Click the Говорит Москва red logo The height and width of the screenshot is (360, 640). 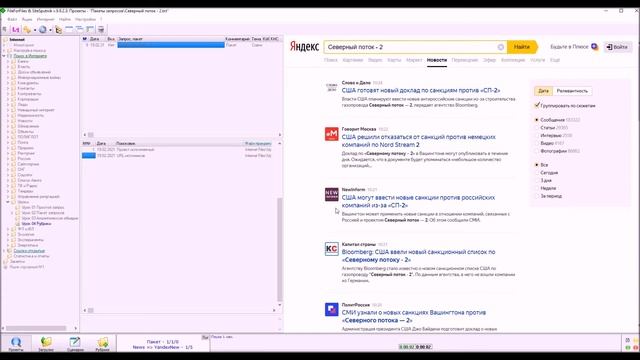point(331,133)
